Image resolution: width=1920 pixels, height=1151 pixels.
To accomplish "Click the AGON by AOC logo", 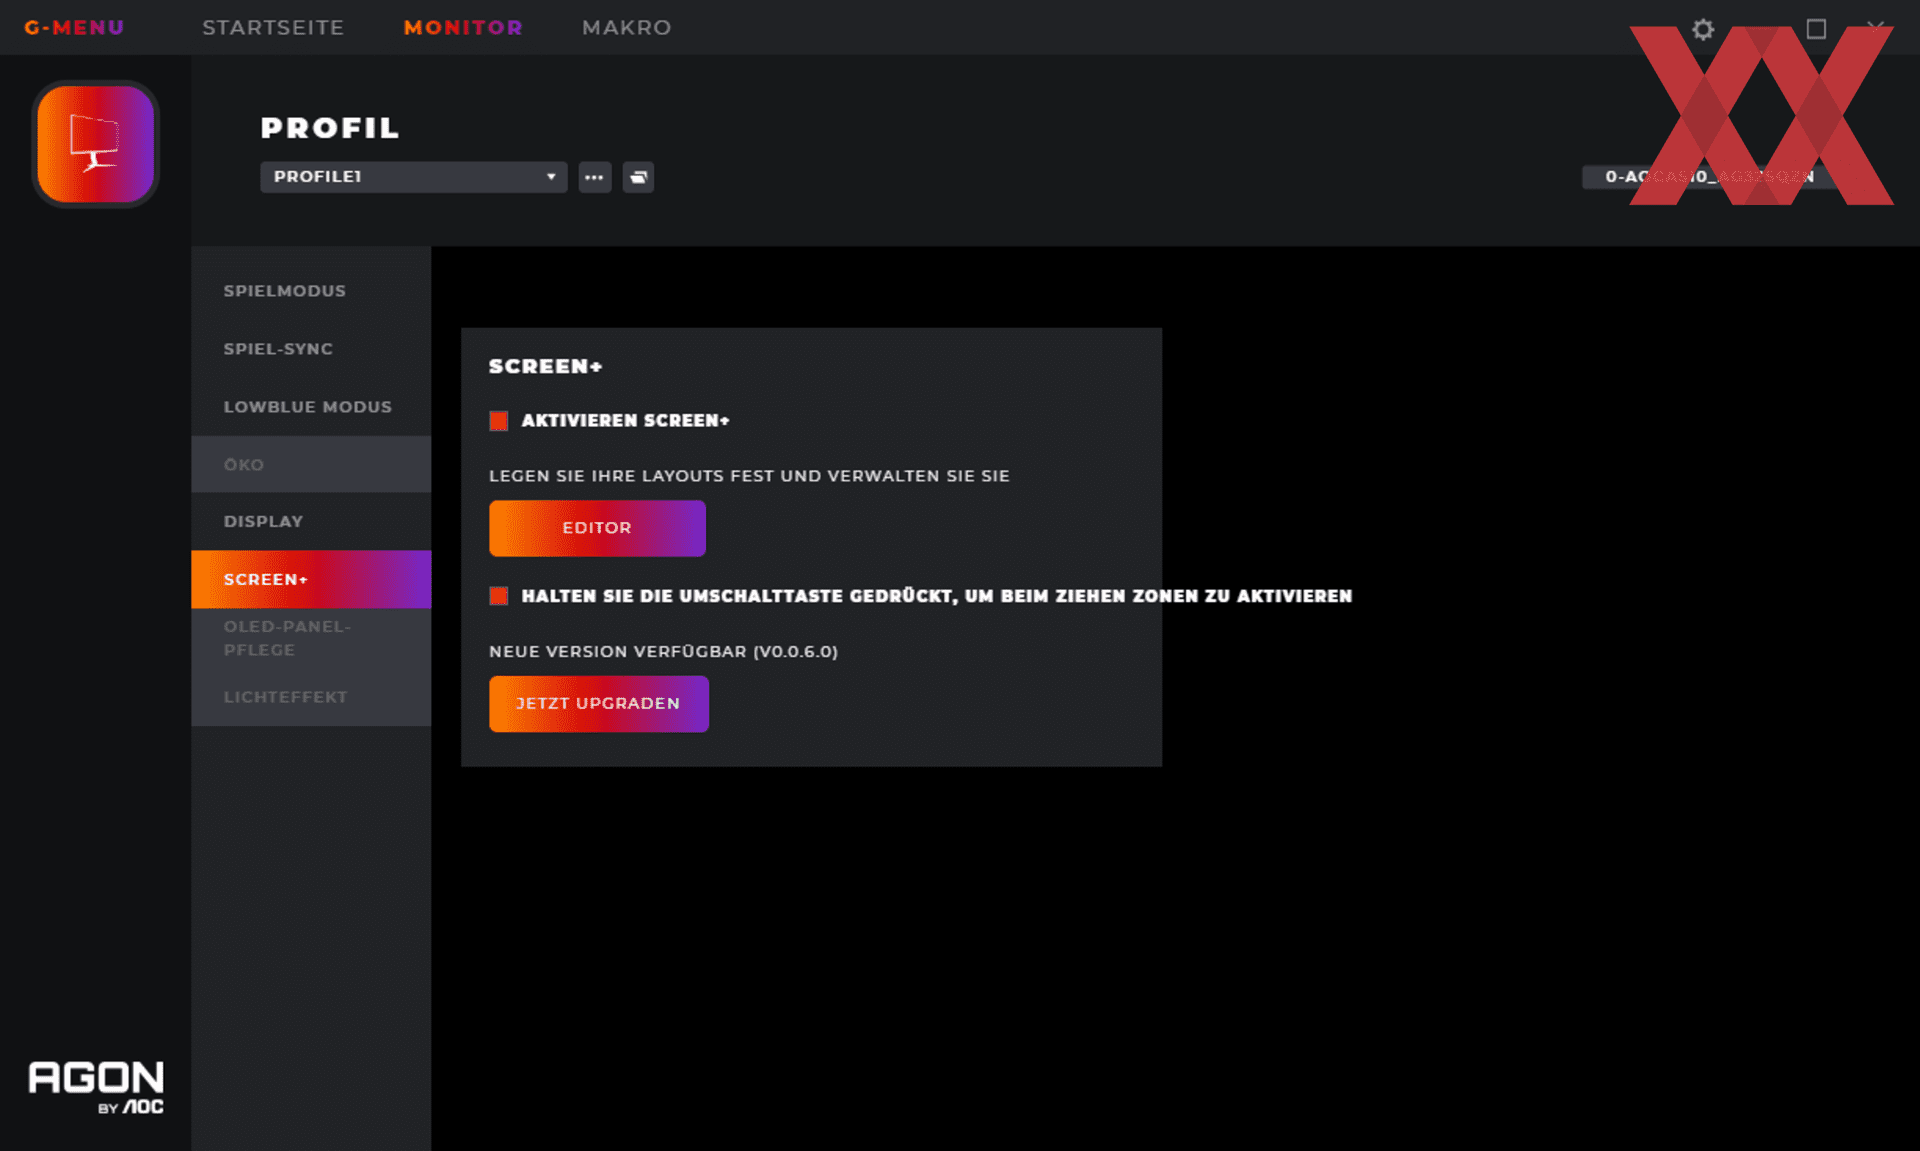I will [x=96, y=1086].
